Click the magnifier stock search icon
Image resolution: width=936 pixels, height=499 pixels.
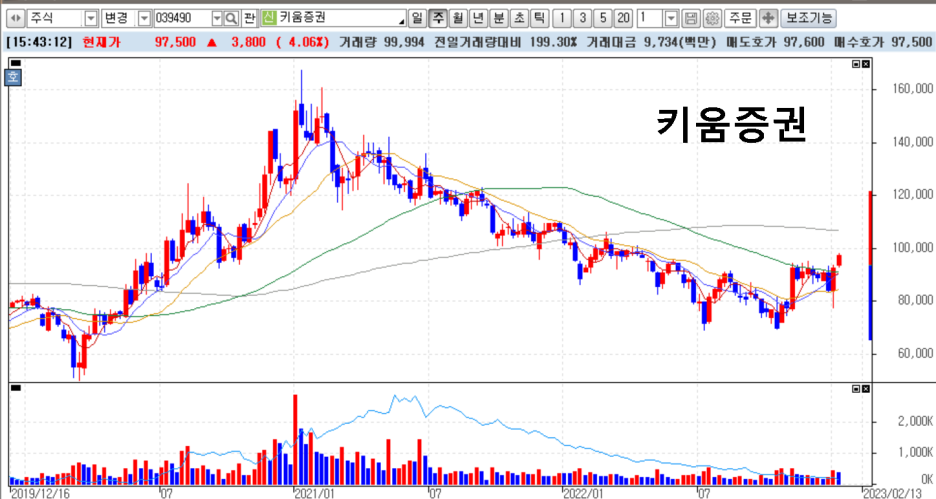232,19
